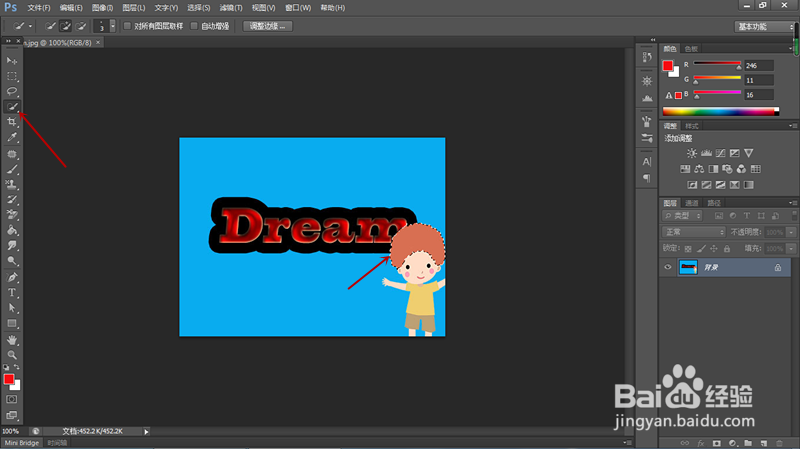Toggle lock image pixels brush icon

(x=701, y=248)
